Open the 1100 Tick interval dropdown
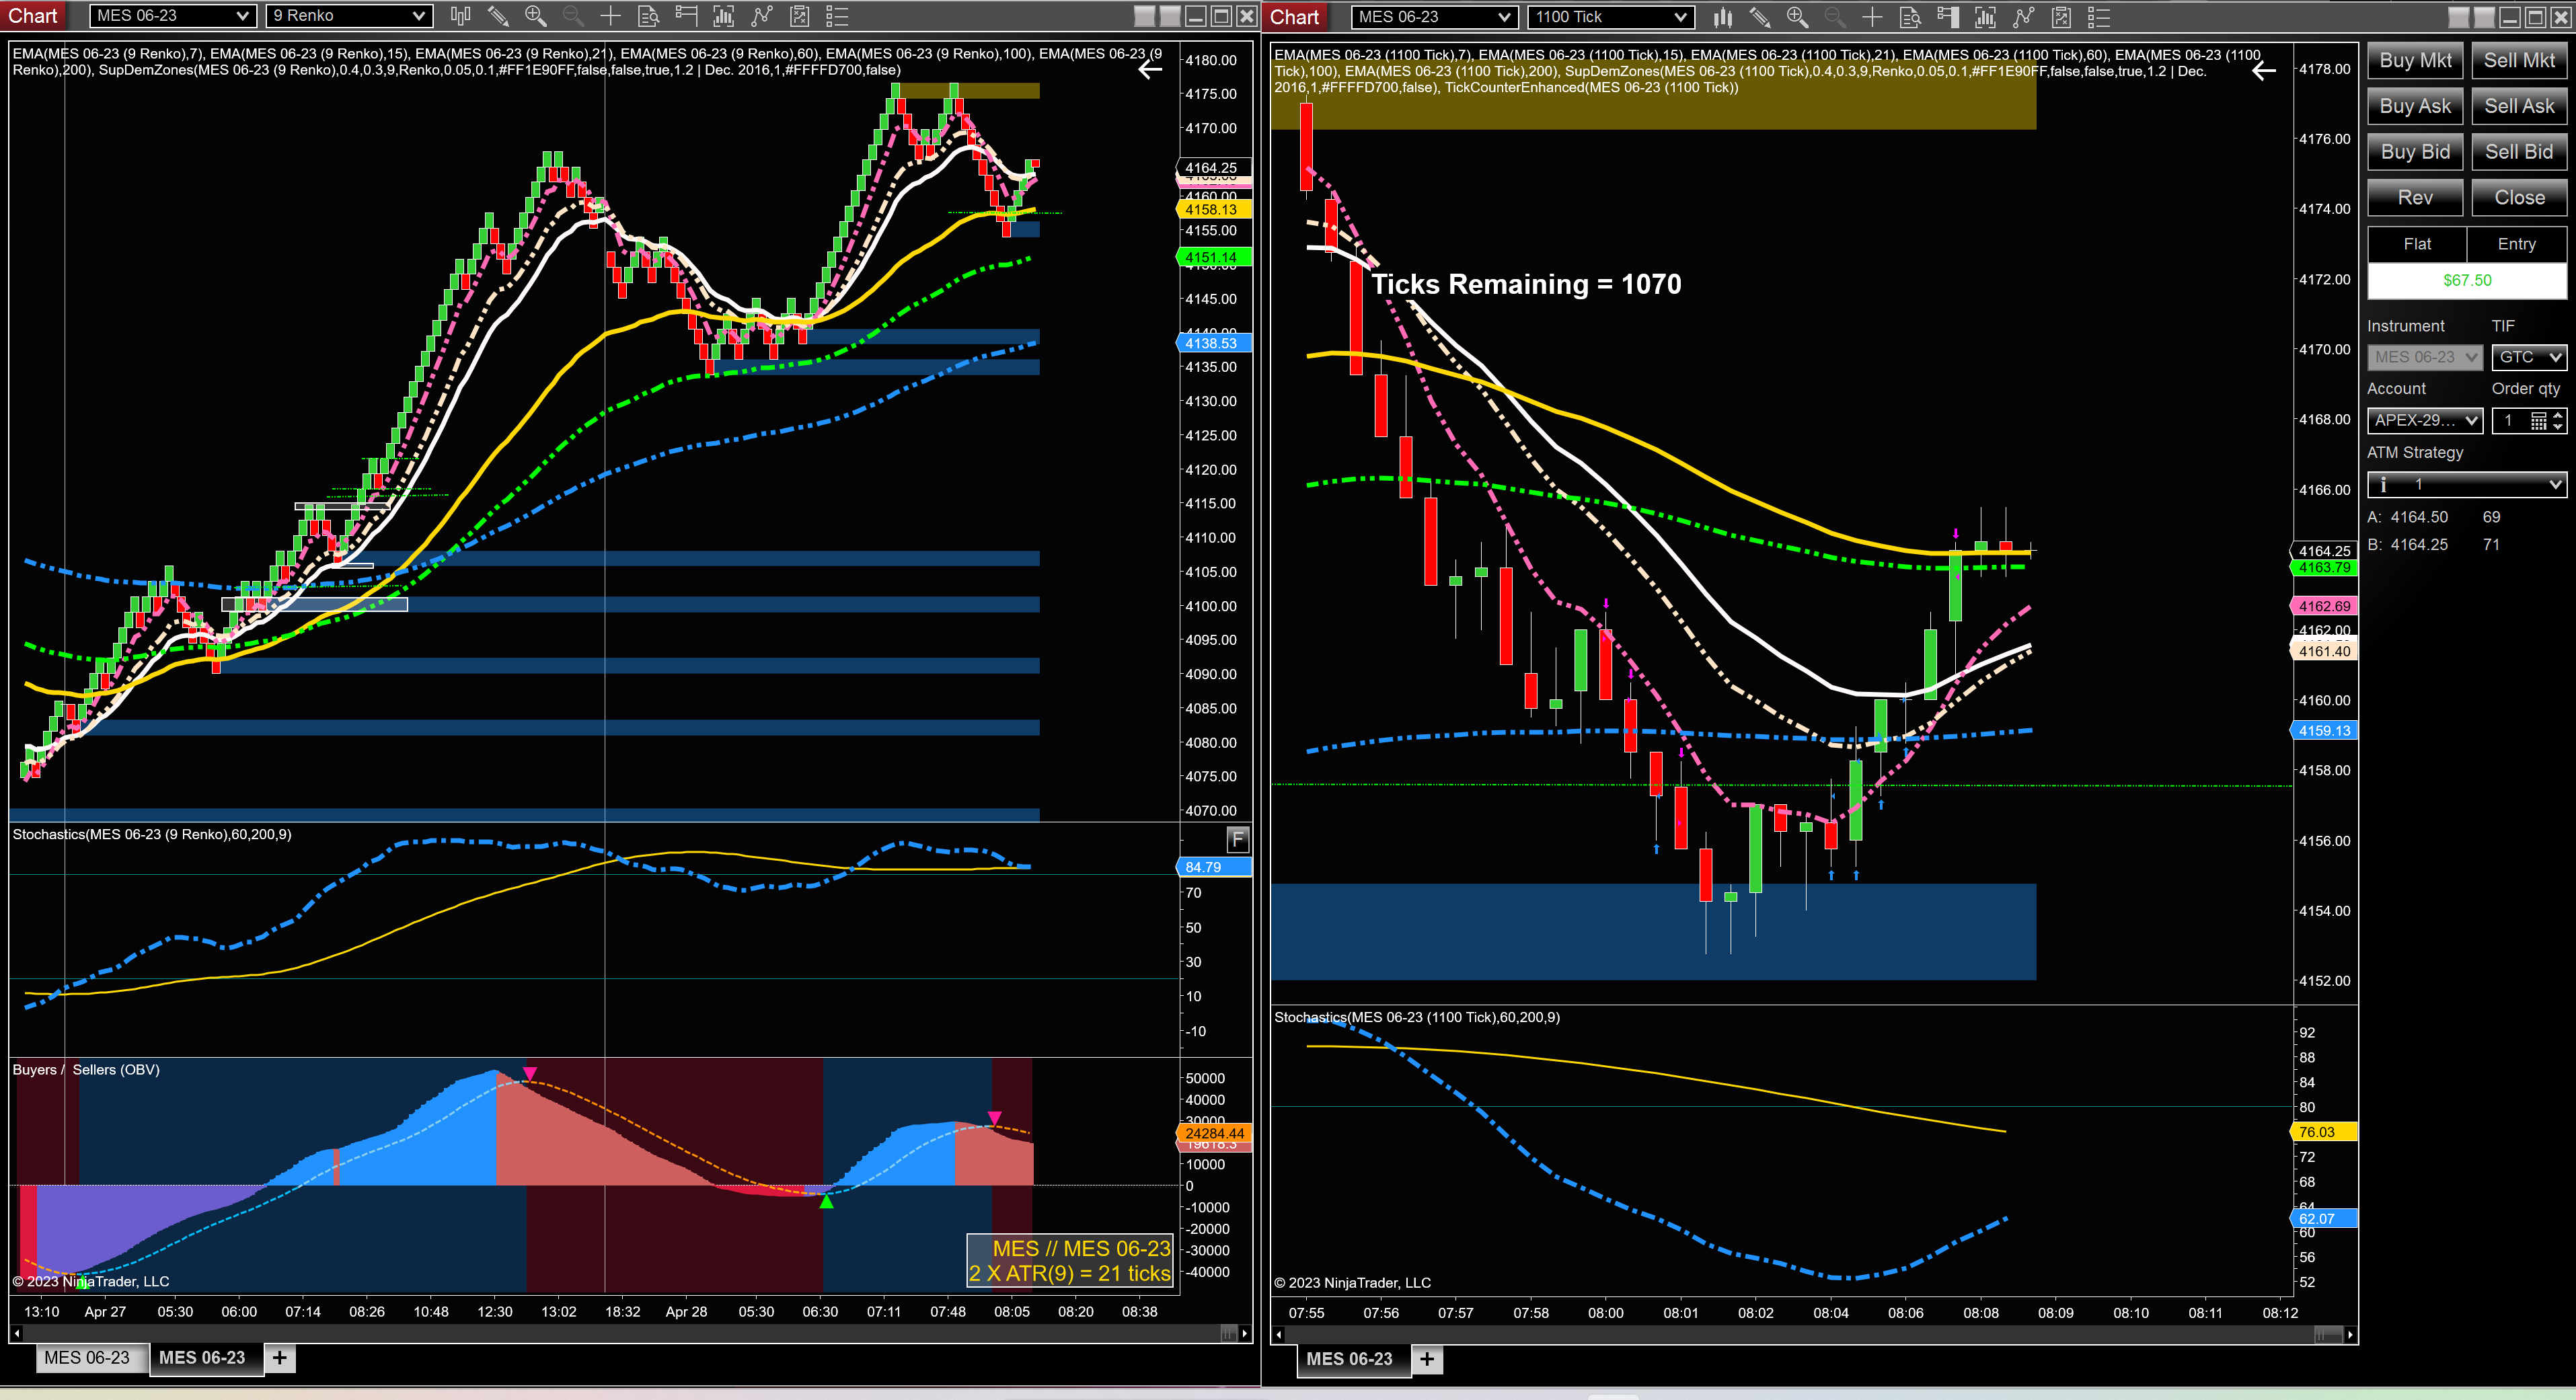Screen dimensions: 2576x1400 pyautogui.click(x=1611, y=17)
